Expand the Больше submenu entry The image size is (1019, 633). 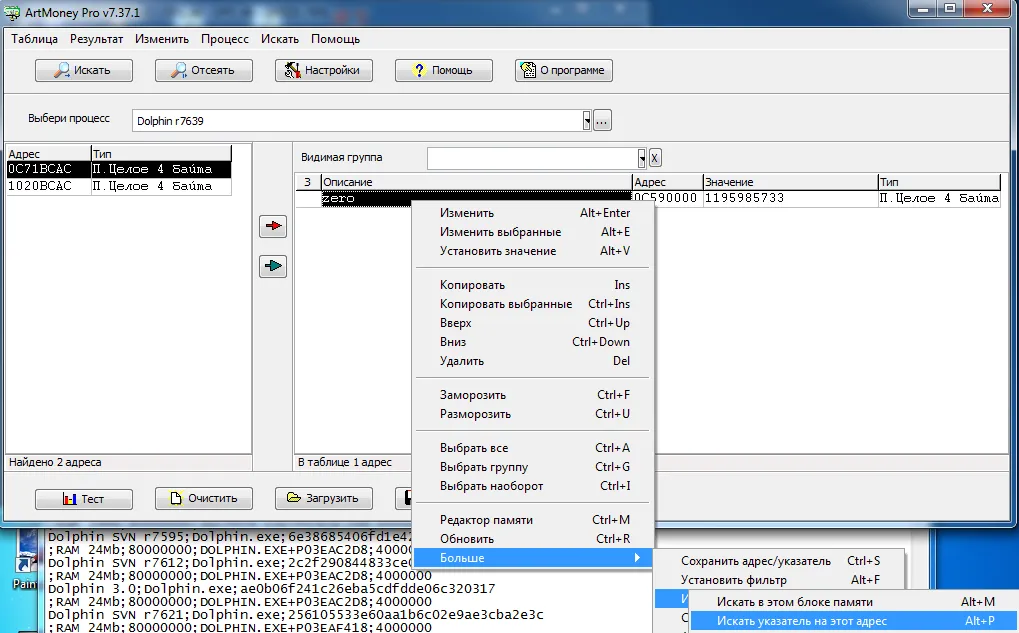pos(533,557)
